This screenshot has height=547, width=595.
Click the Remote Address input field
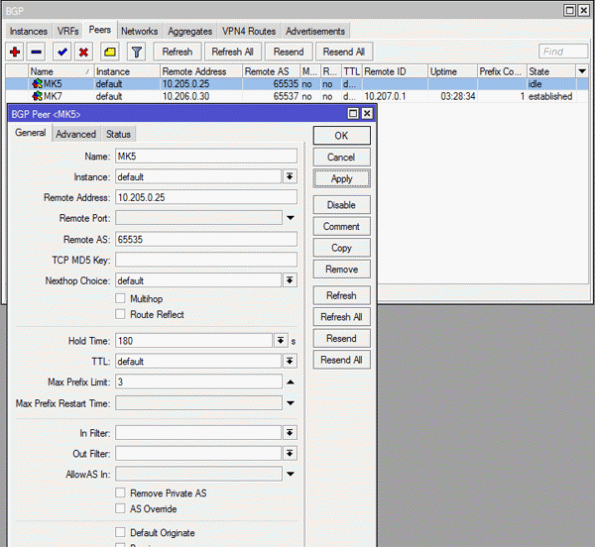point(206,197)
